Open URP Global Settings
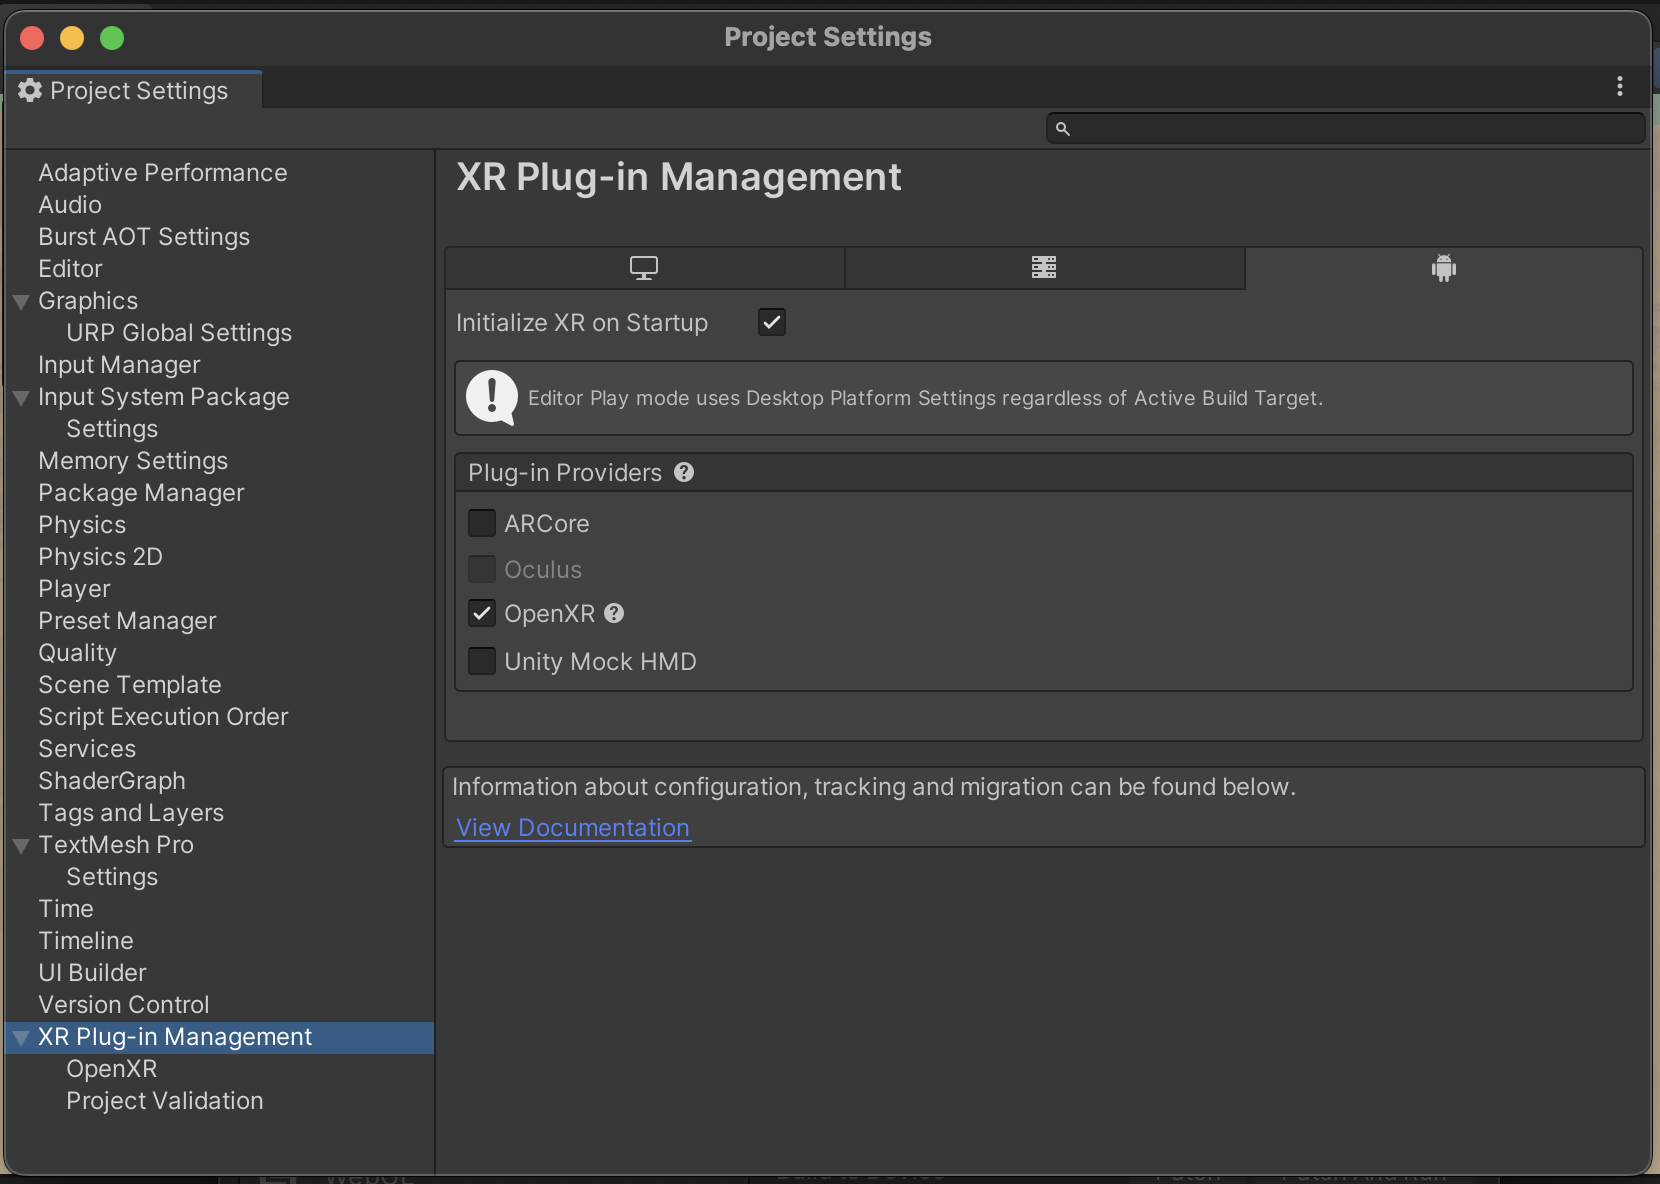 [179, 333]
